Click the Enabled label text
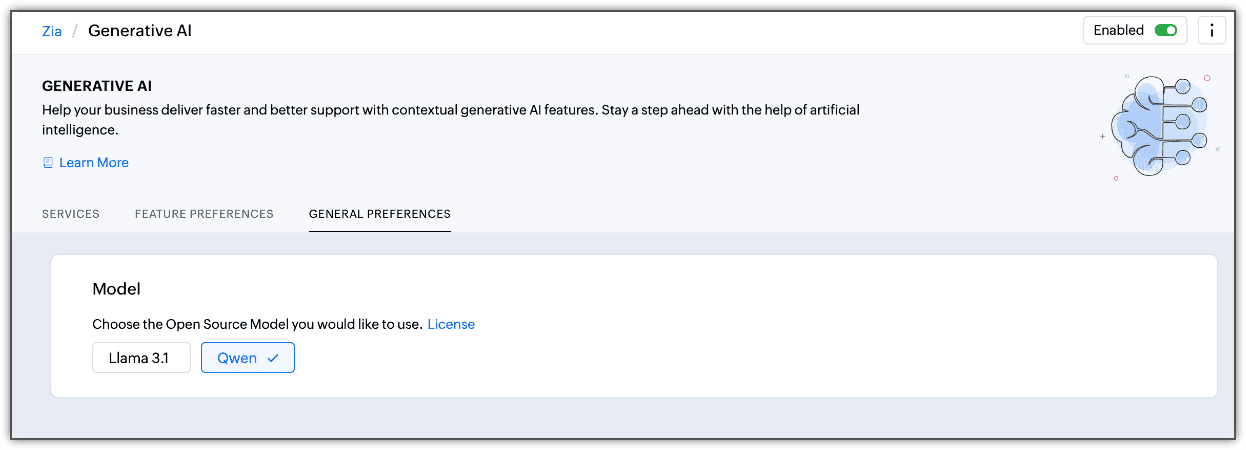Screen dimensions: 1246x450 1118,31
